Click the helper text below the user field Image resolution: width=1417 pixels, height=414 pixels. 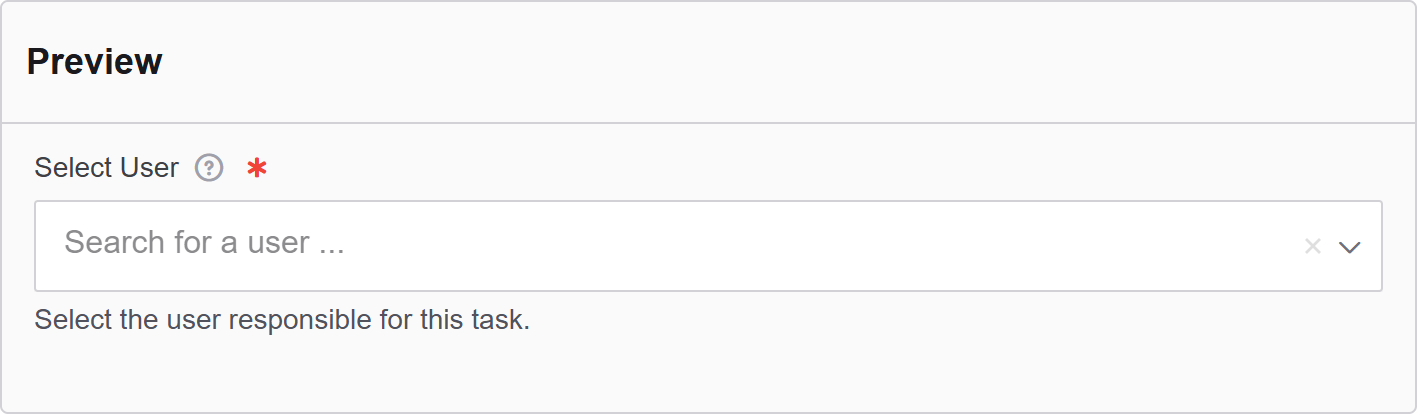282,320
